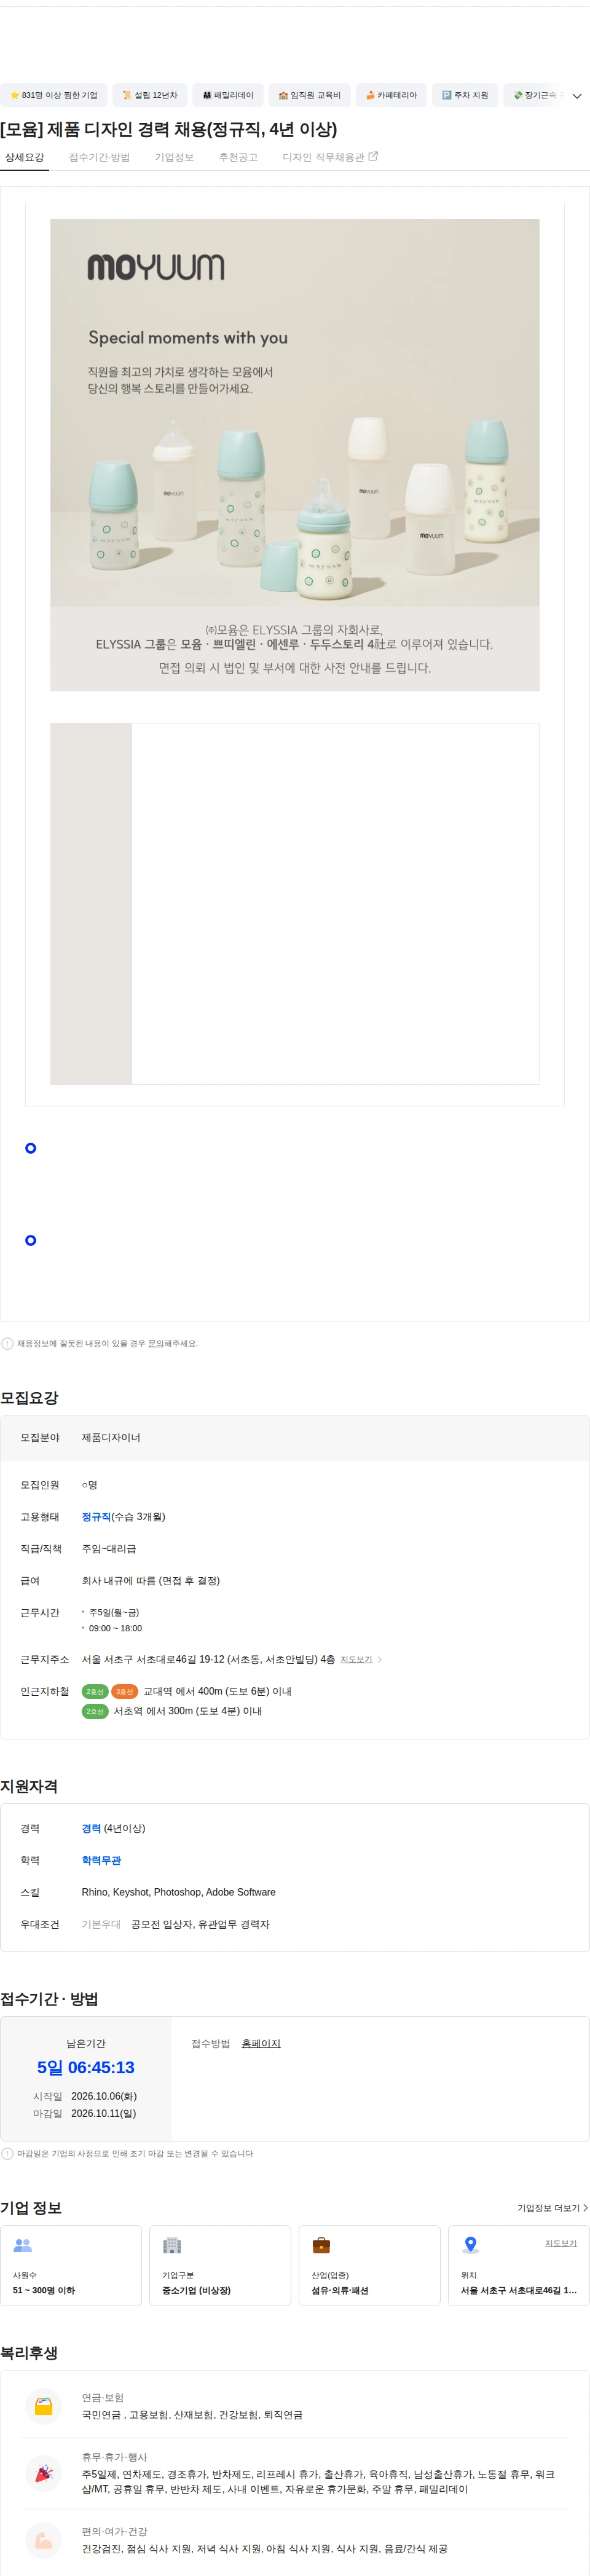Select the 임직원 교육비 benefit tag

tap(309, 95)
